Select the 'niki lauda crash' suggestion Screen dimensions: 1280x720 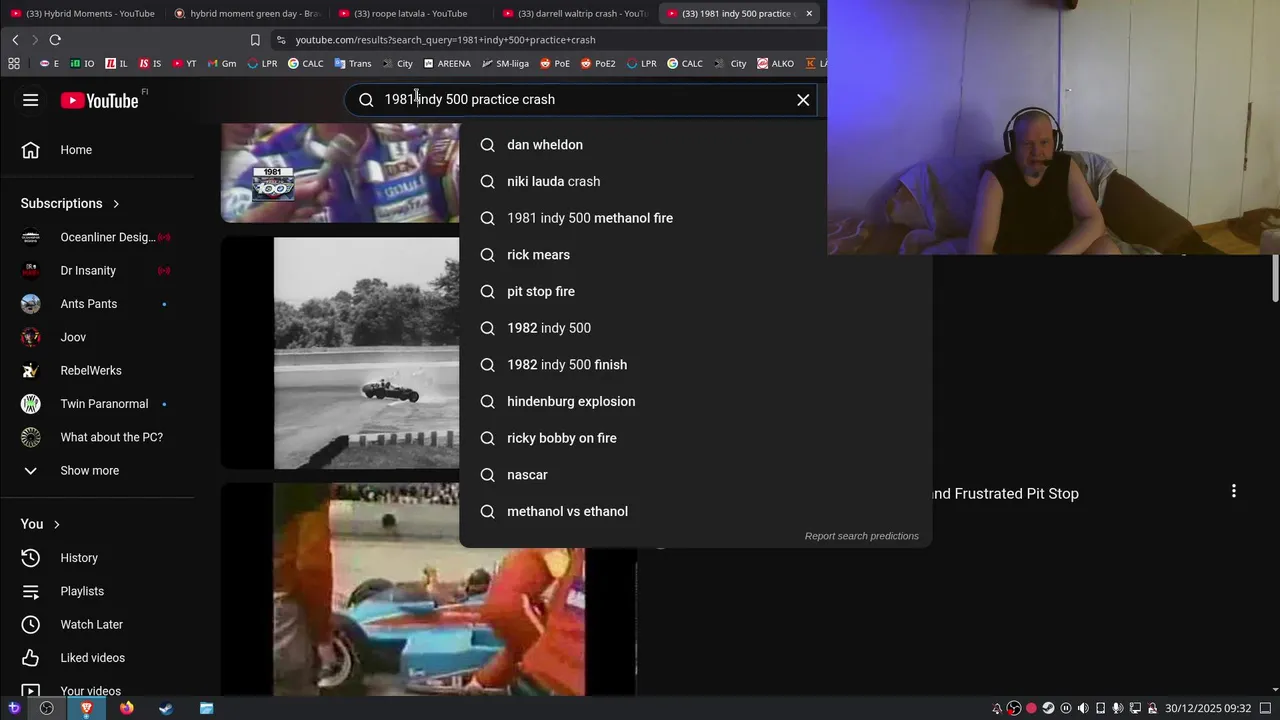point(695,182)
